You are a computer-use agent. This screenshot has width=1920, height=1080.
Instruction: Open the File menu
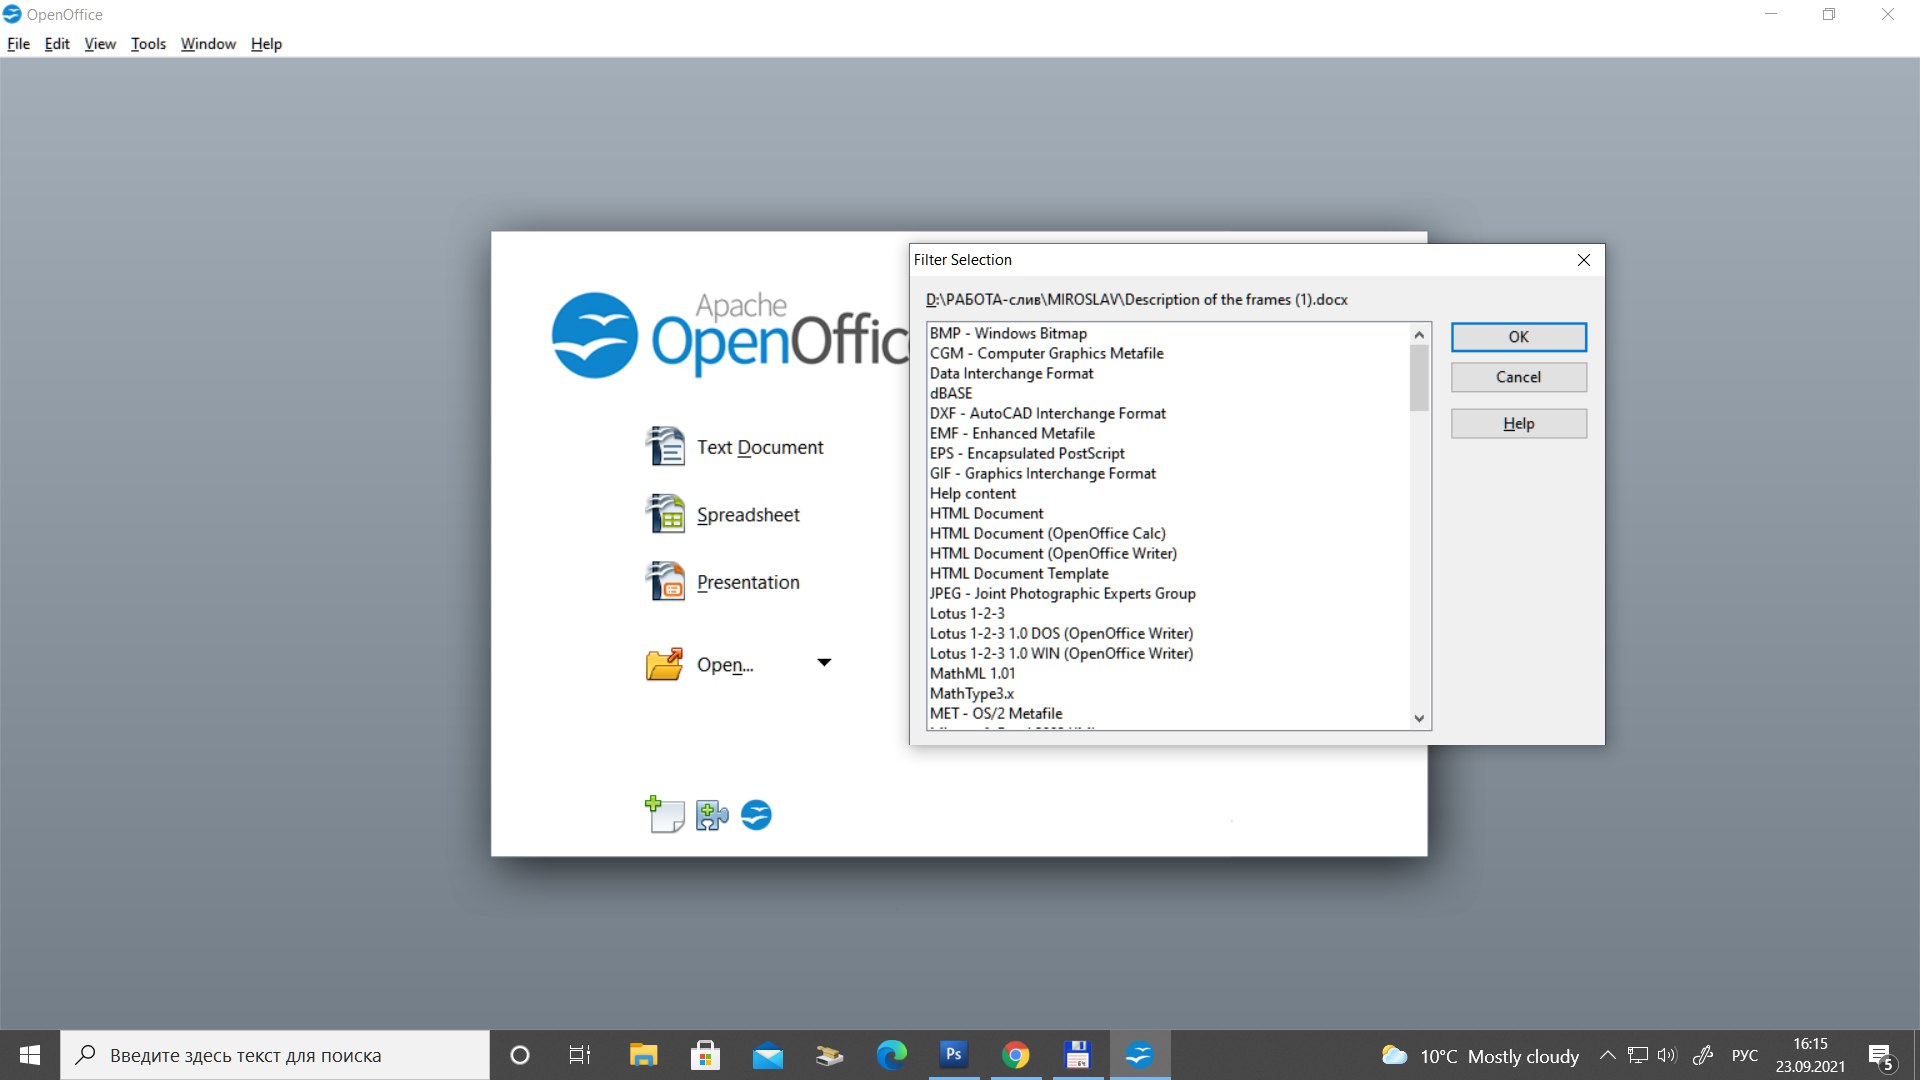(18, 44)
